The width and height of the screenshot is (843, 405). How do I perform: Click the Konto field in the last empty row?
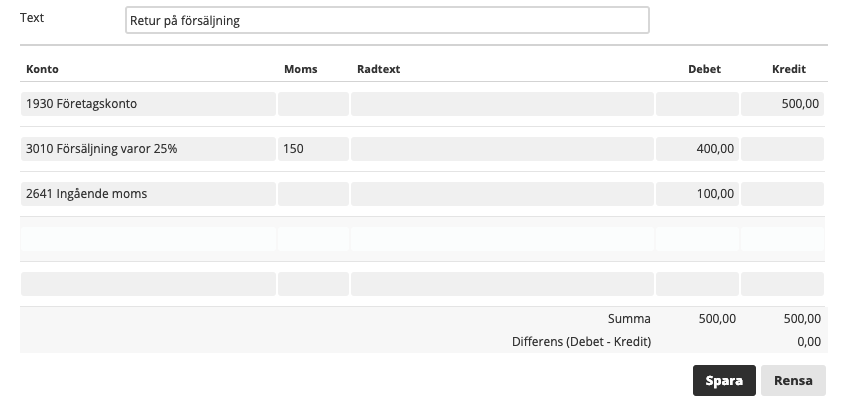(148, 284)
